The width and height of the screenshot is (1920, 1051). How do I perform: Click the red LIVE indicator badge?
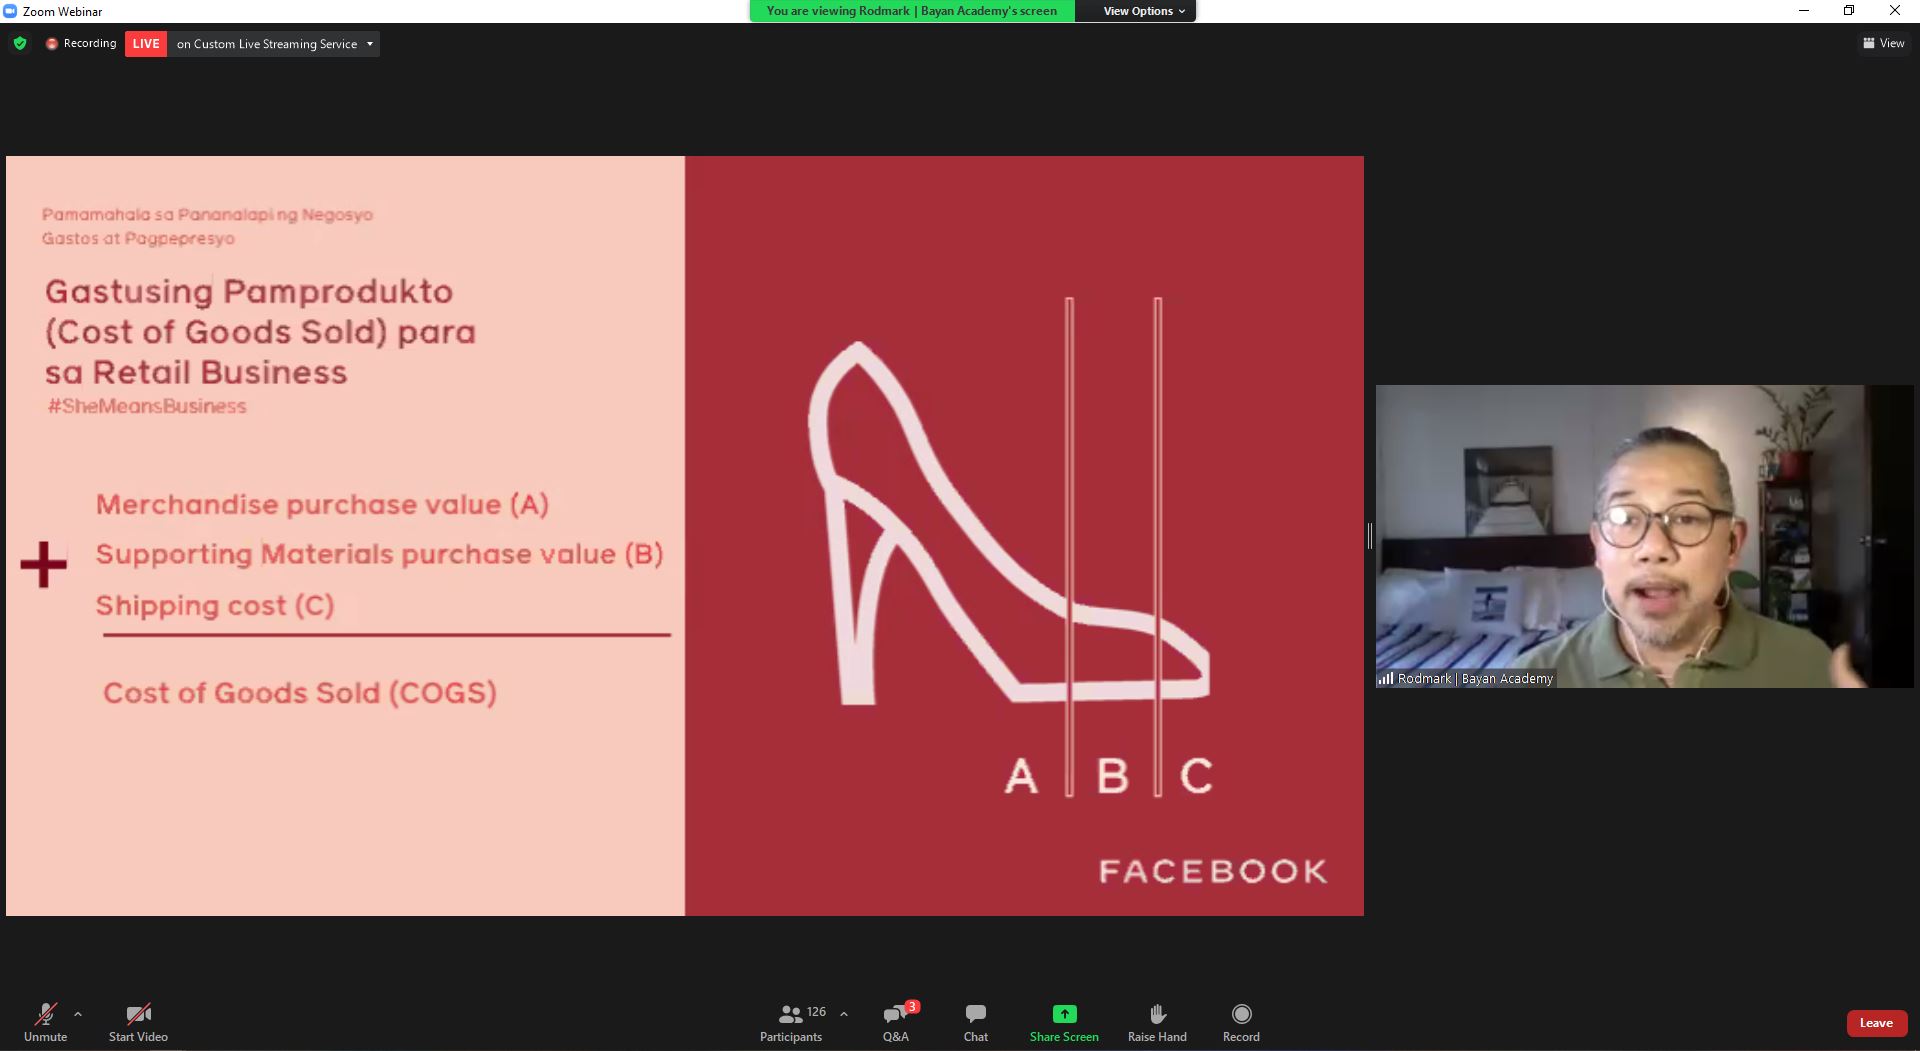146,44
